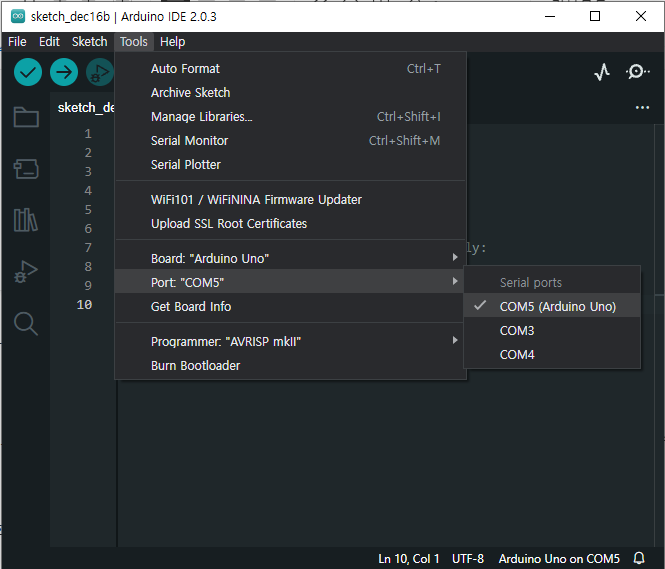Screen dimensions: 665x569
Task: Click Arduino Uno on COM5 status text
Action: click(x=559, y=558)
